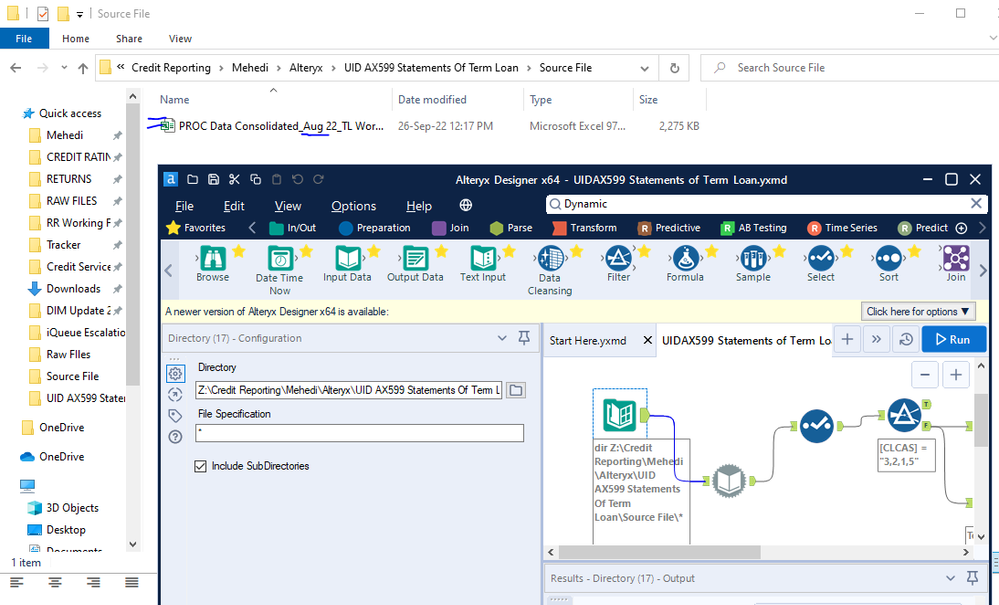Screen dimensions: 999x605
Task: Expand the Results panel dropdown chevron
Action: [951, 578]
